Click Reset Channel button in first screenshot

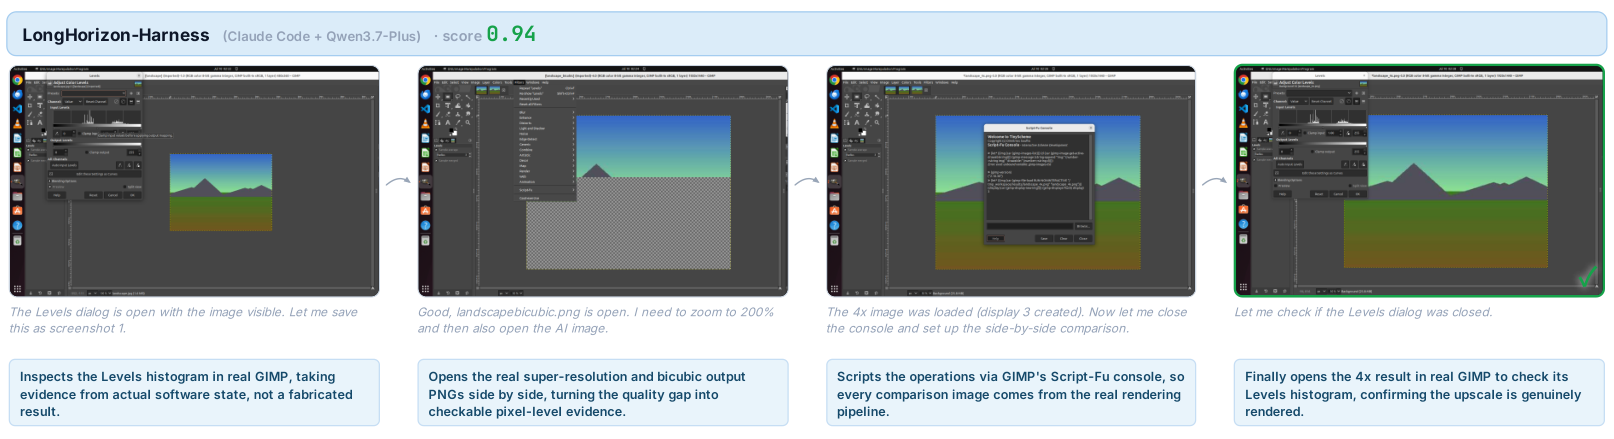[96, 101]
